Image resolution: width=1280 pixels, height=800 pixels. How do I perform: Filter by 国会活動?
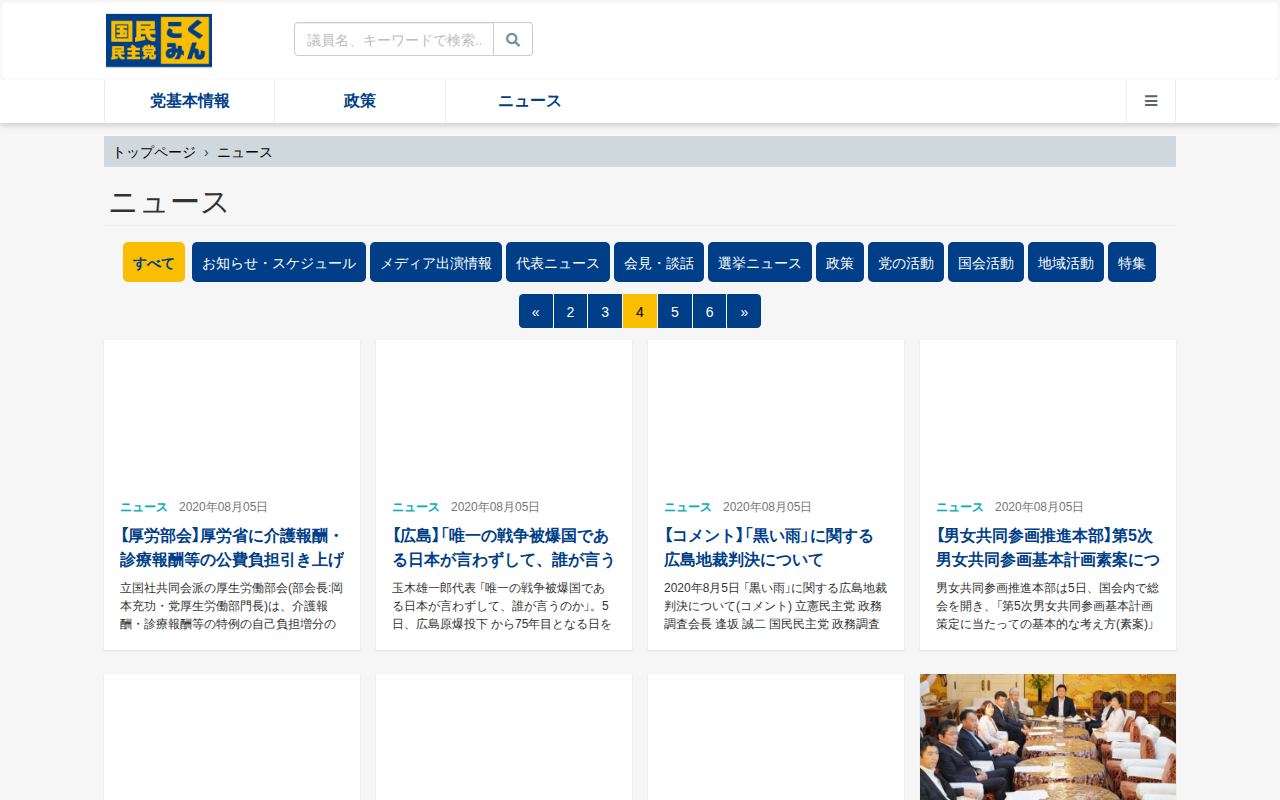point(986,262)
